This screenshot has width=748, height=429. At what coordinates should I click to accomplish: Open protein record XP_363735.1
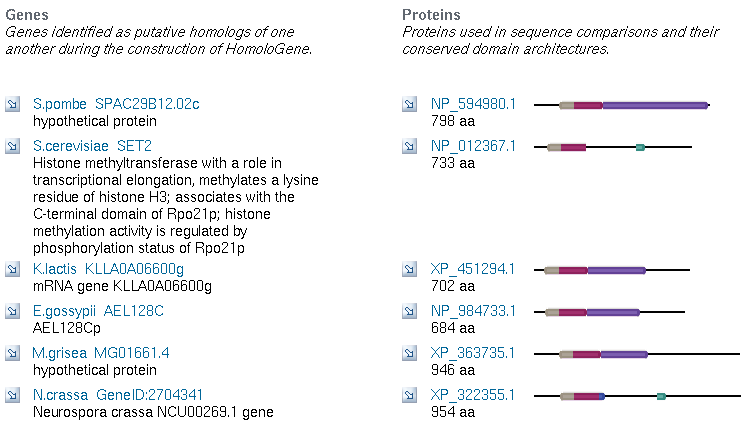(x=473, y=353)
